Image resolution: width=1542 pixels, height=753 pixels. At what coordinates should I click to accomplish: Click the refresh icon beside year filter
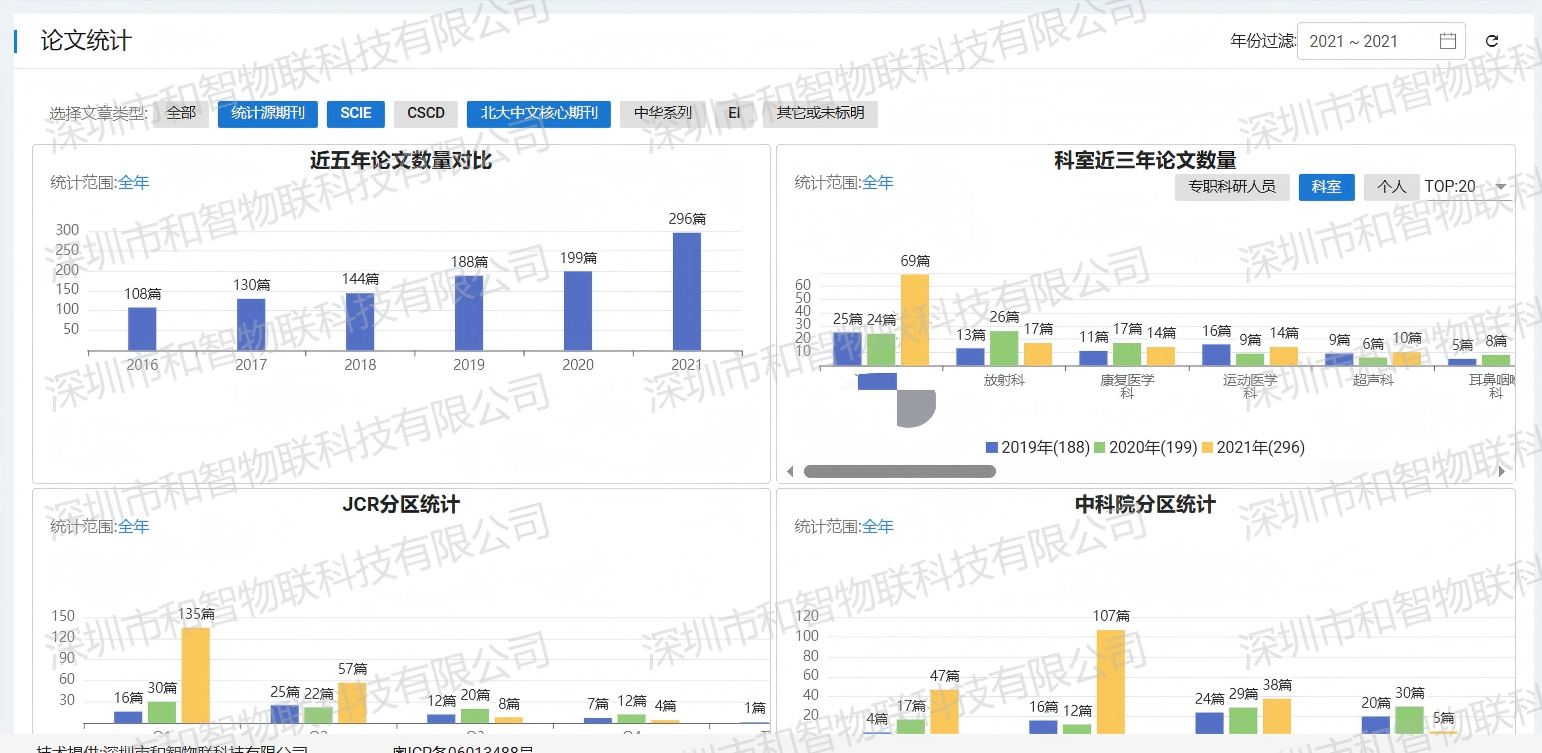(x=1492, y=41)
